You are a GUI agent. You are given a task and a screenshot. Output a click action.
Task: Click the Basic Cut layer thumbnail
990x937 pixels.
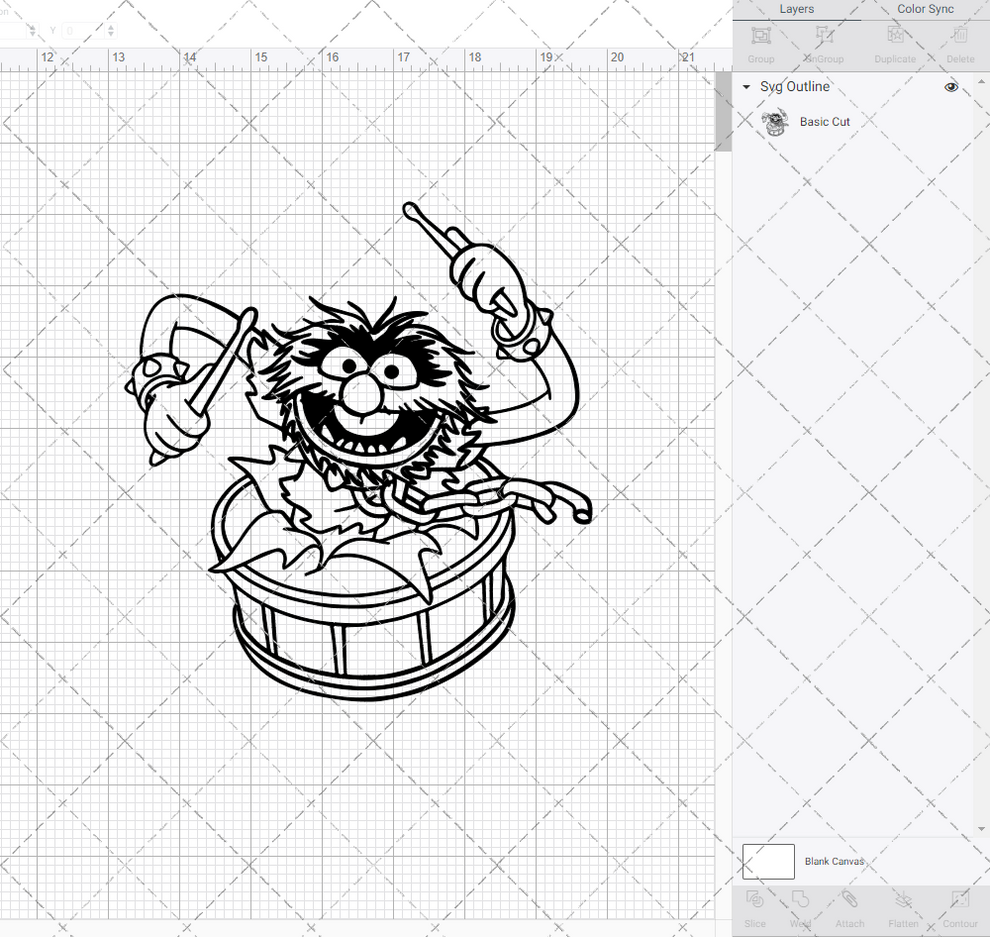click(775, 121)
